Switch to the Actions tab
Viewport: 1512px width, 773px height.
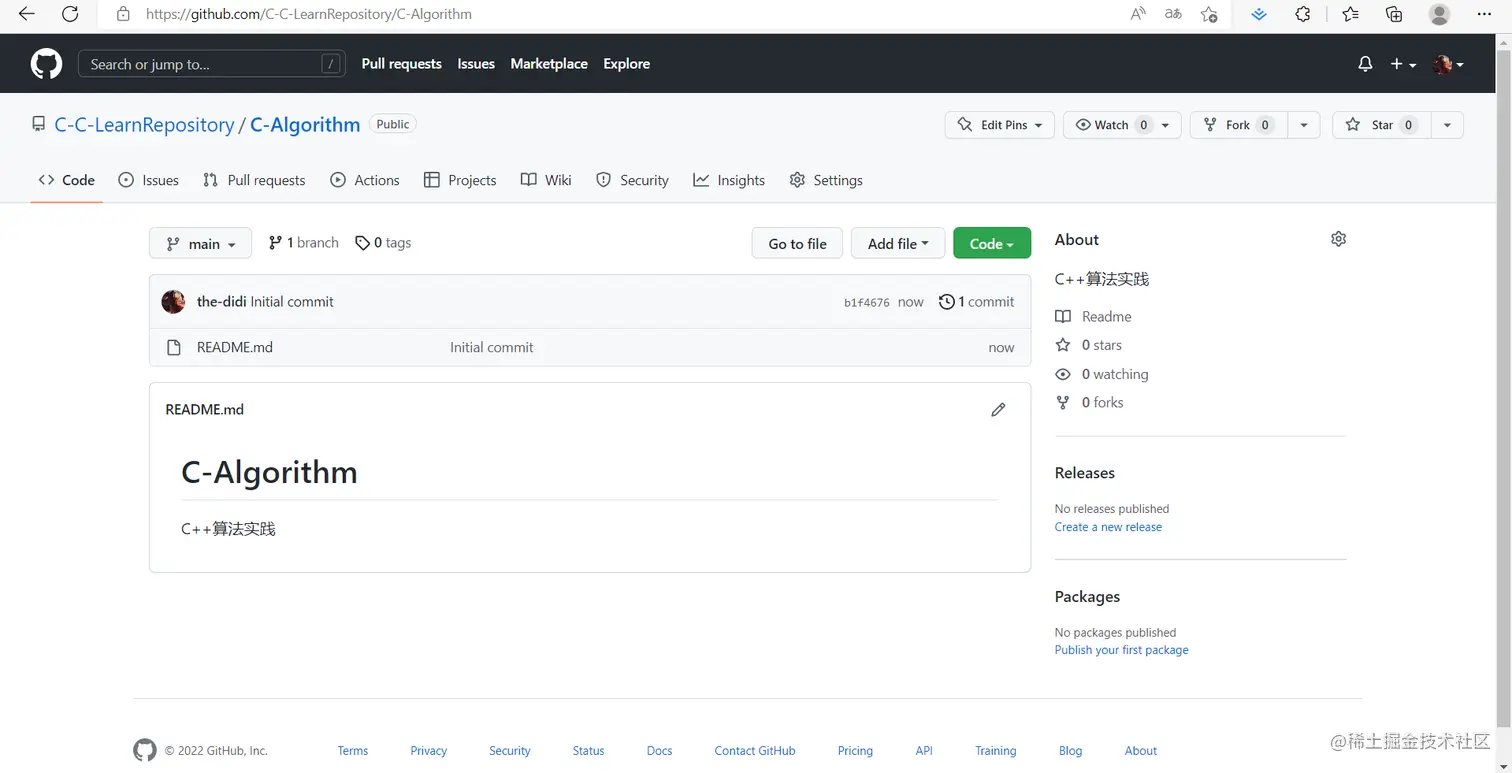click(365, 180)
